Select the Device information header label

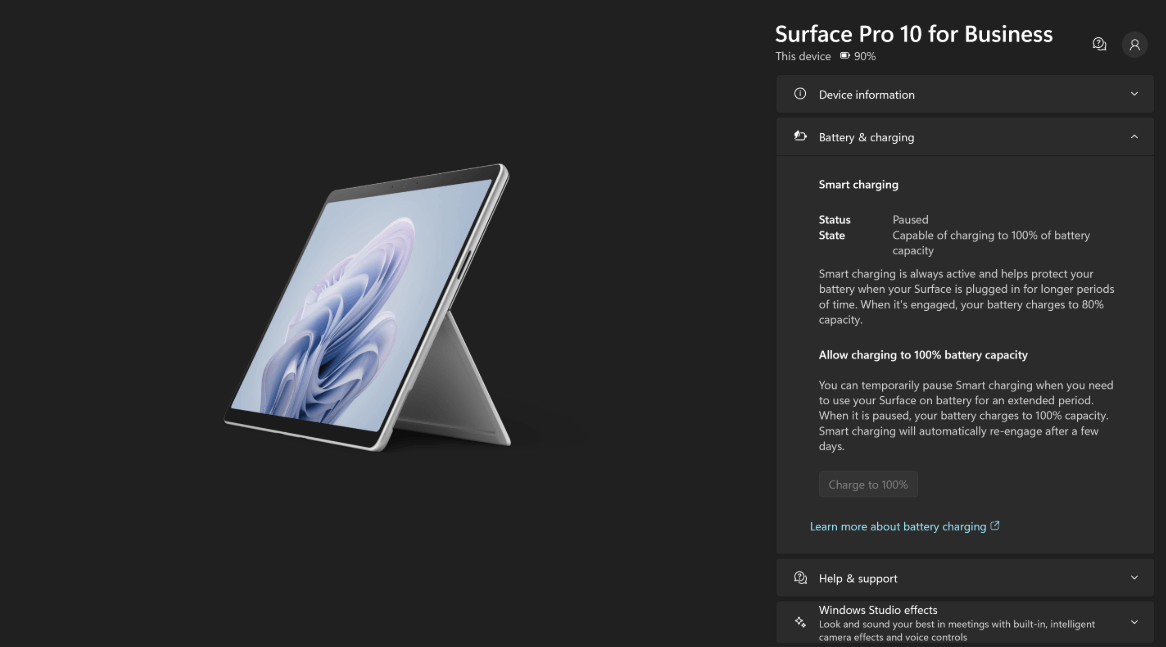(866, 94)
